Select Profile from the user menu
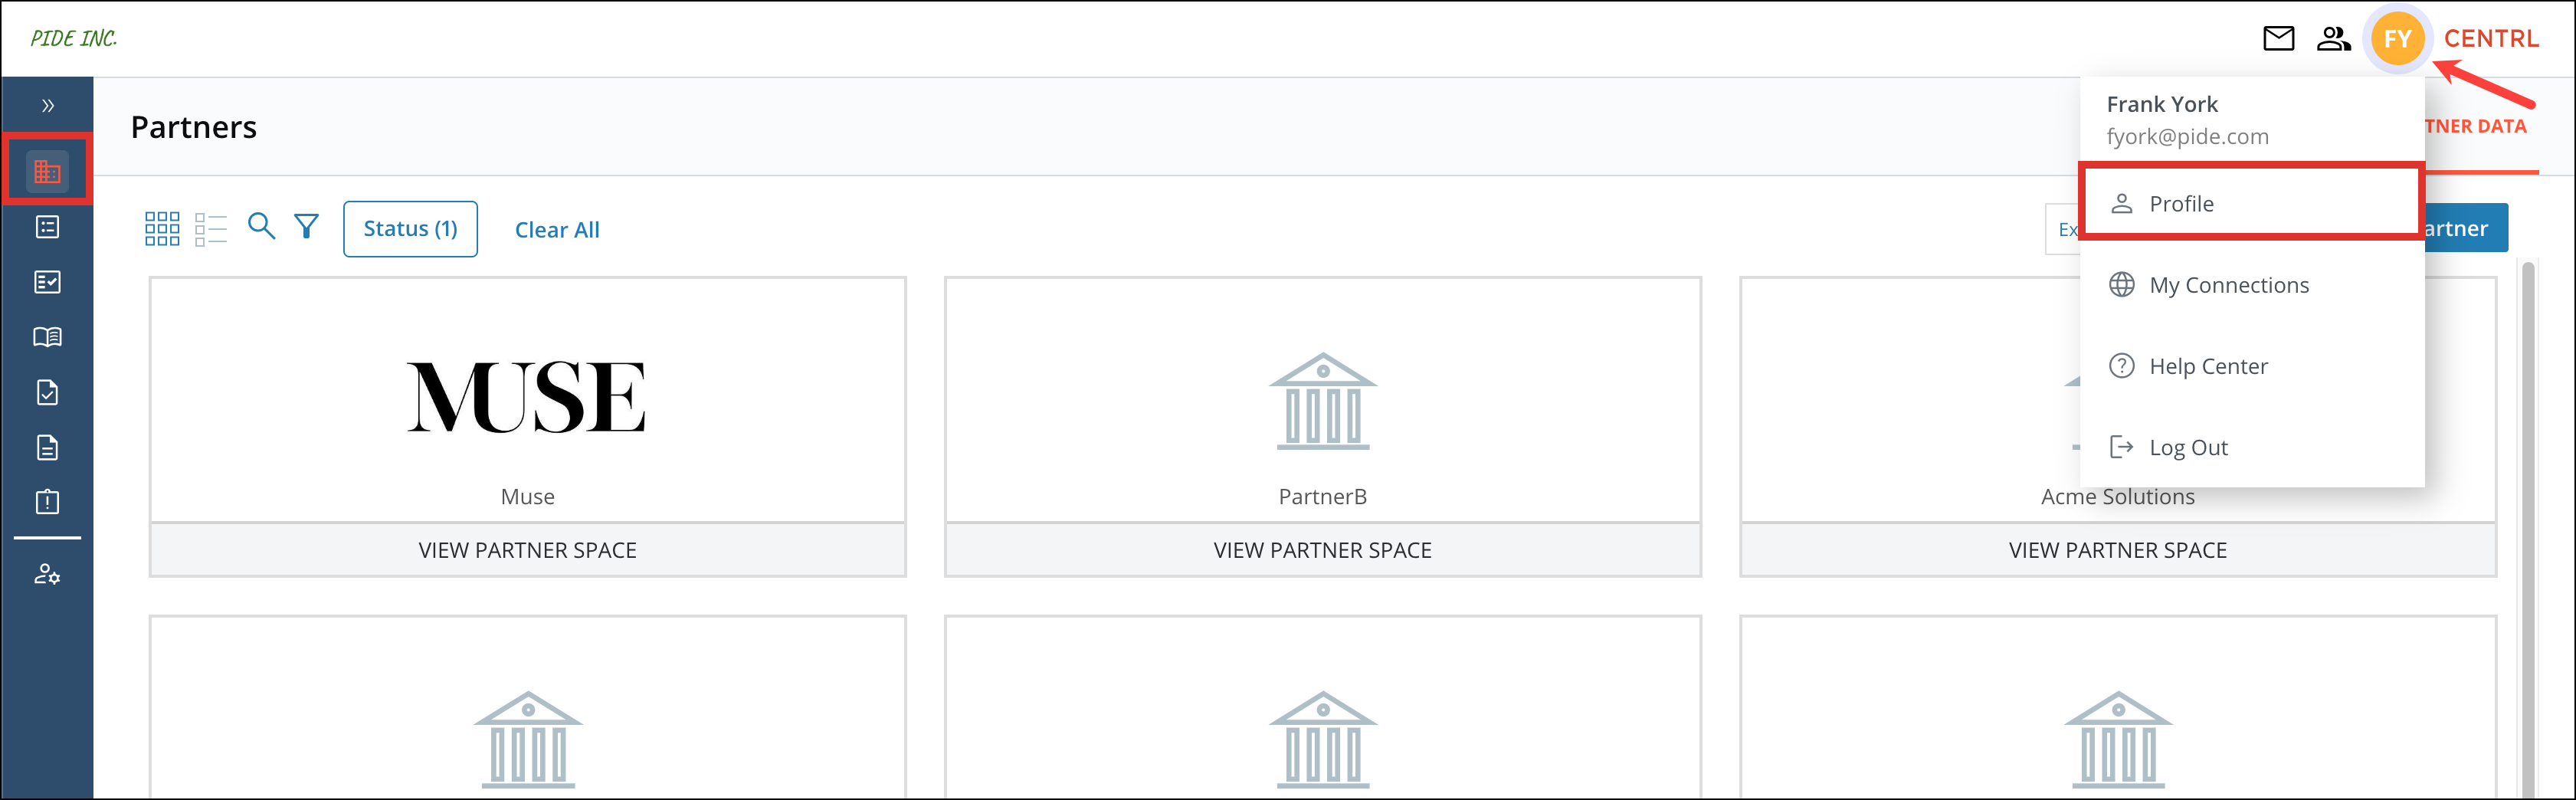The image size is (2576, 800). (x=2250, y=204)
